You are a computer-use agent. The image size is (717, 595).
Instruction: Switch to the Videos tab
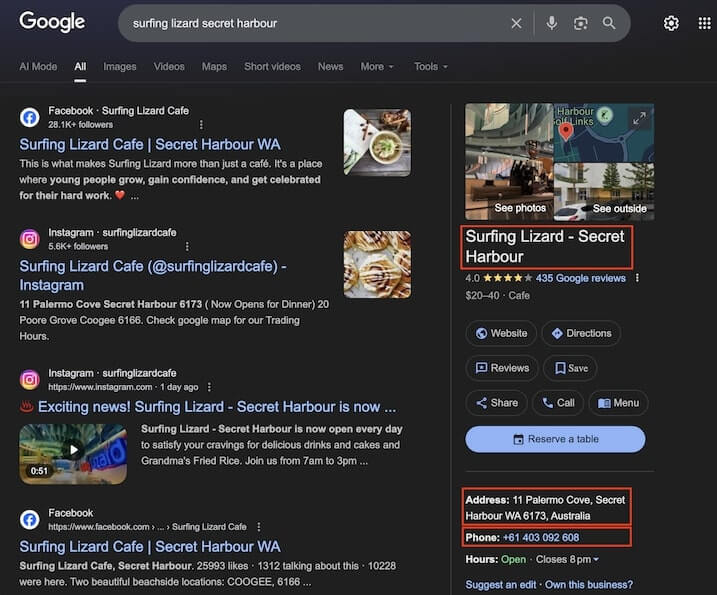[x=169, y=67]
